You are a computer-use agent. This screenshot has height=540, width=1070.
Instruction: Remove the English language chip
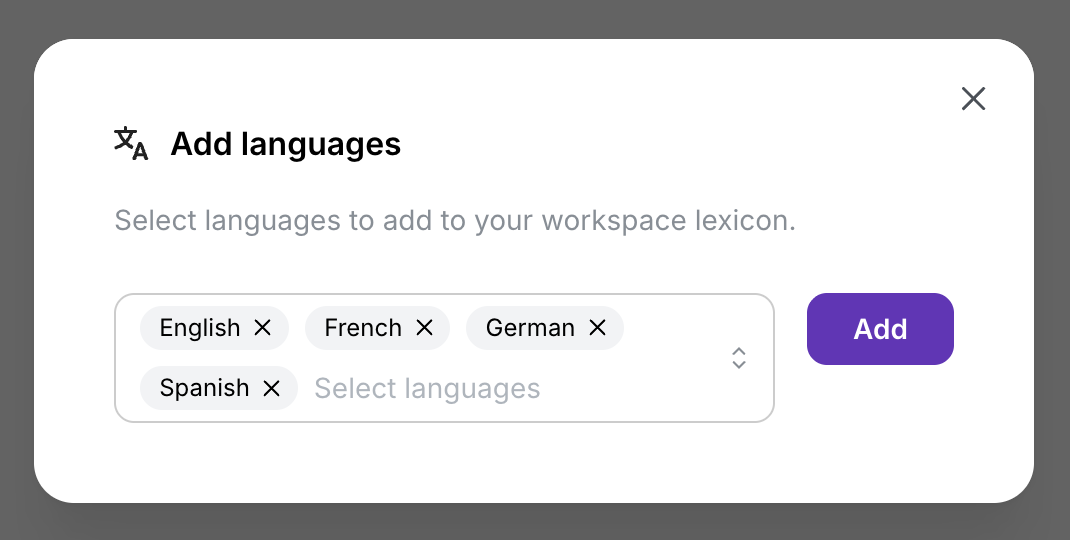point(263,328)
